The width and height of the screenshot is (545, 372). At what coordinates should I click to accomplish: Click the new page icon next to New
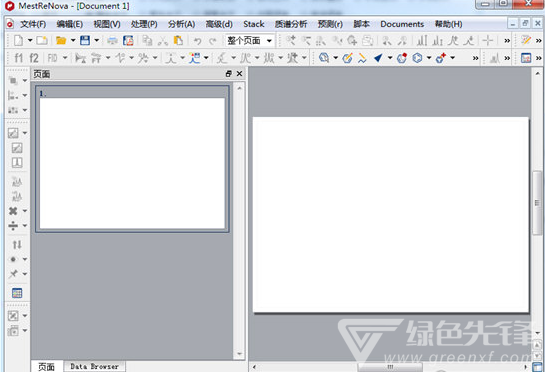(x=42, y=41)
